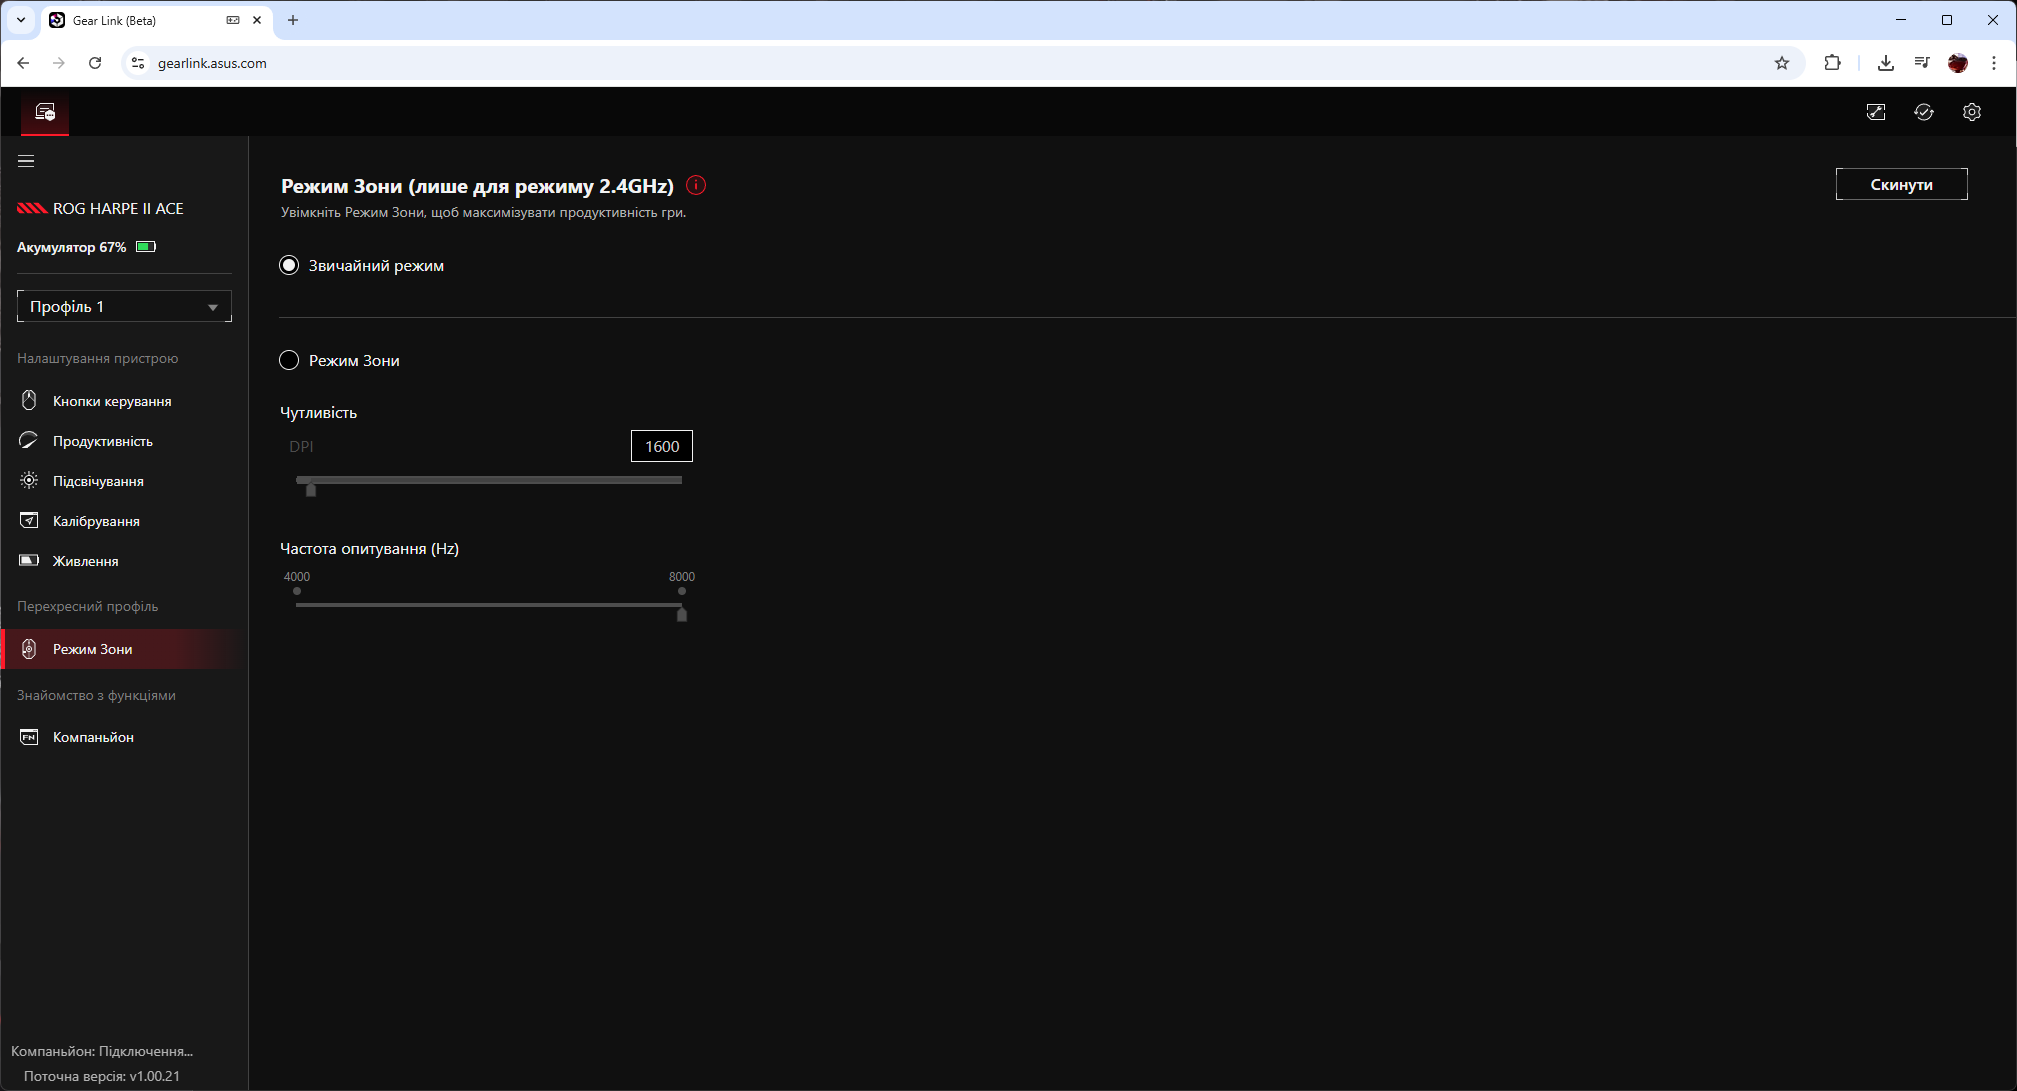Viewport: 2017px width, 1091px height.
Task: Click the firmware update check icon
Action: tap(1923, 112)
